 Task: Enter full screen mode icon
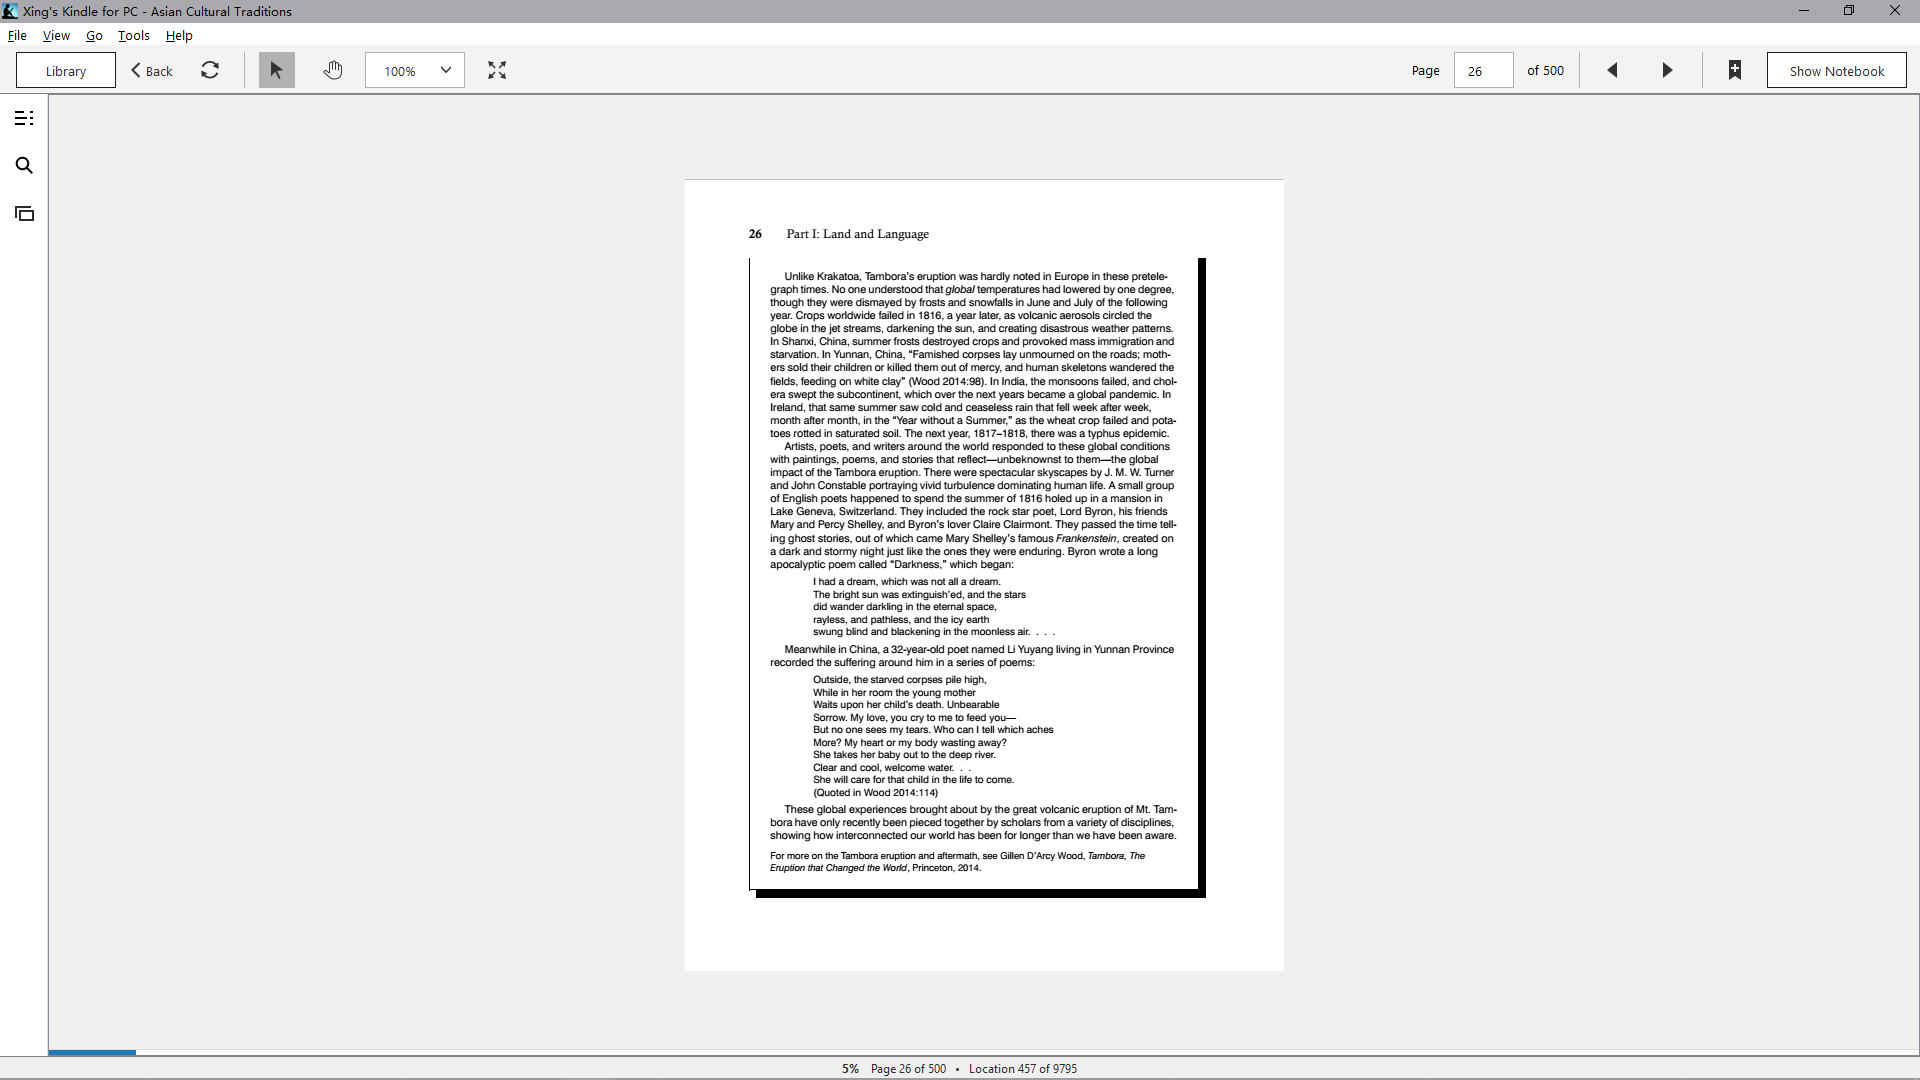[497, 70]
